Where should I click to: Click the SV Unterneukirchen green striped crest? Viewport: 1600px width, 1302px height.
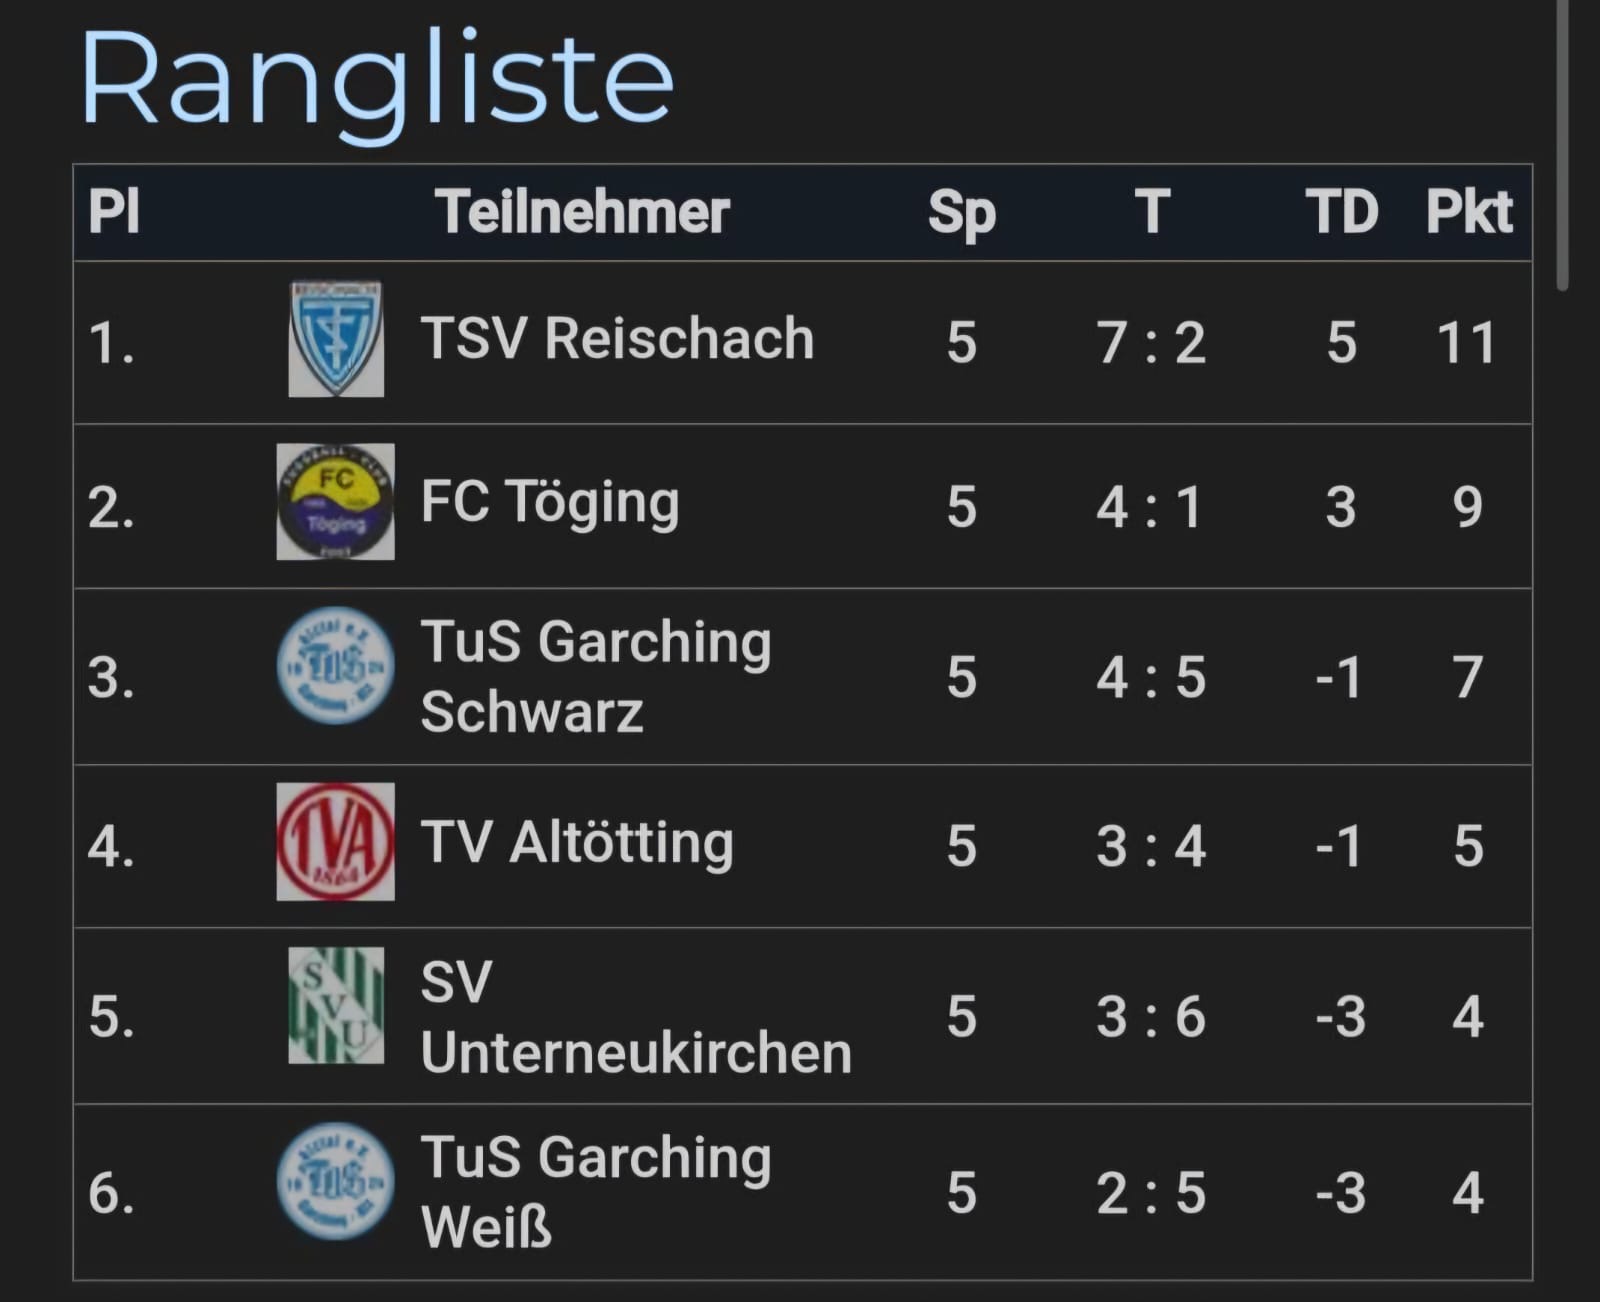[336, 1006]
